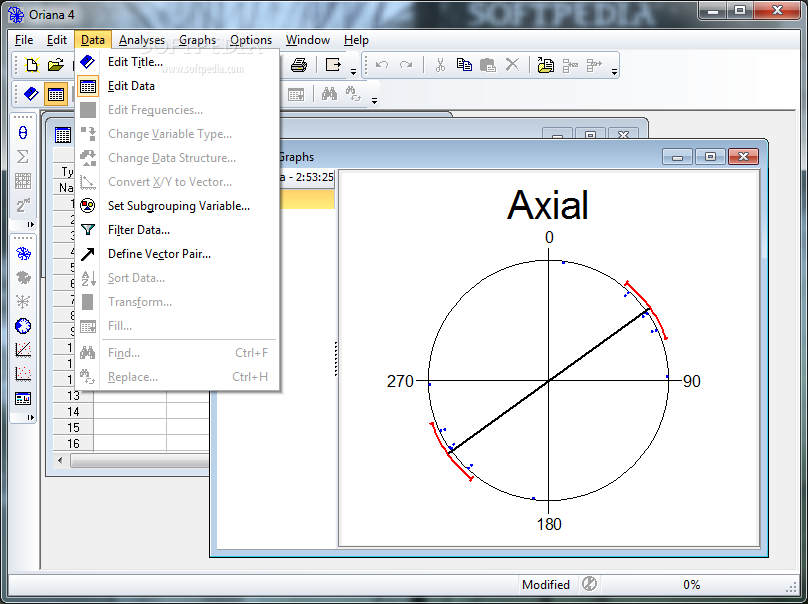Screen dimensions: 808x604
Task: Open the edit toolbar options dropdown arrow
Action: point(614,72)
